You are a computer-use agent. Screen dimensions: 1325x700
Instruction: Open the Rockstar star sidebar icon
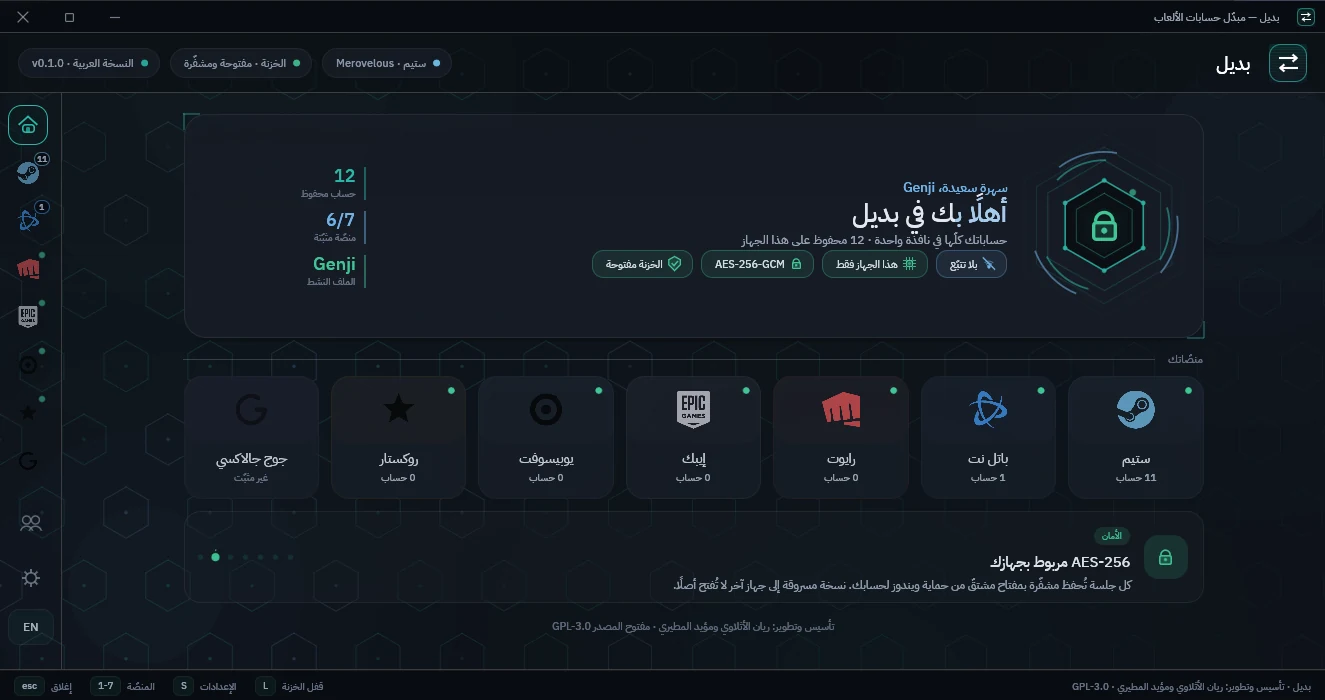pyautogui.click(x=28, y=413)
